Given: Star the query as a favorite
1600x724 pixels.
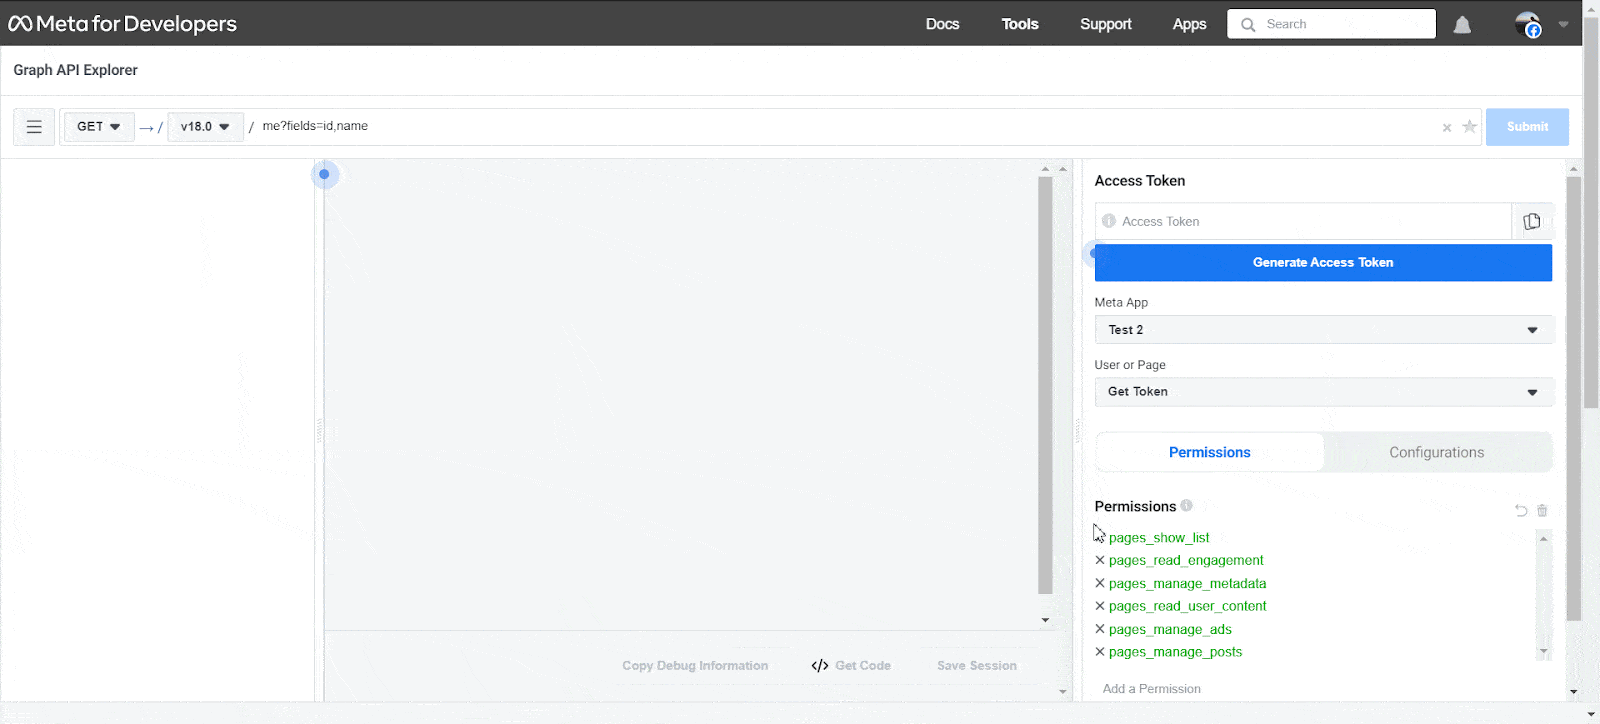Looking at the screenshot, I should tap(1469, 127).
